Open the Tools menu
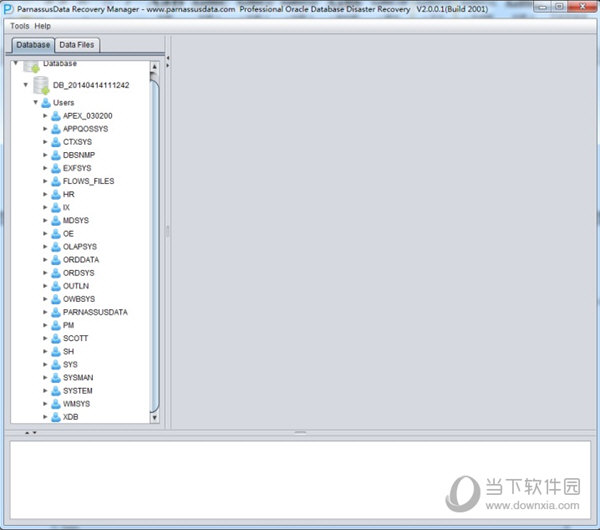The image size is (600, 530). (x=20, y=26)
